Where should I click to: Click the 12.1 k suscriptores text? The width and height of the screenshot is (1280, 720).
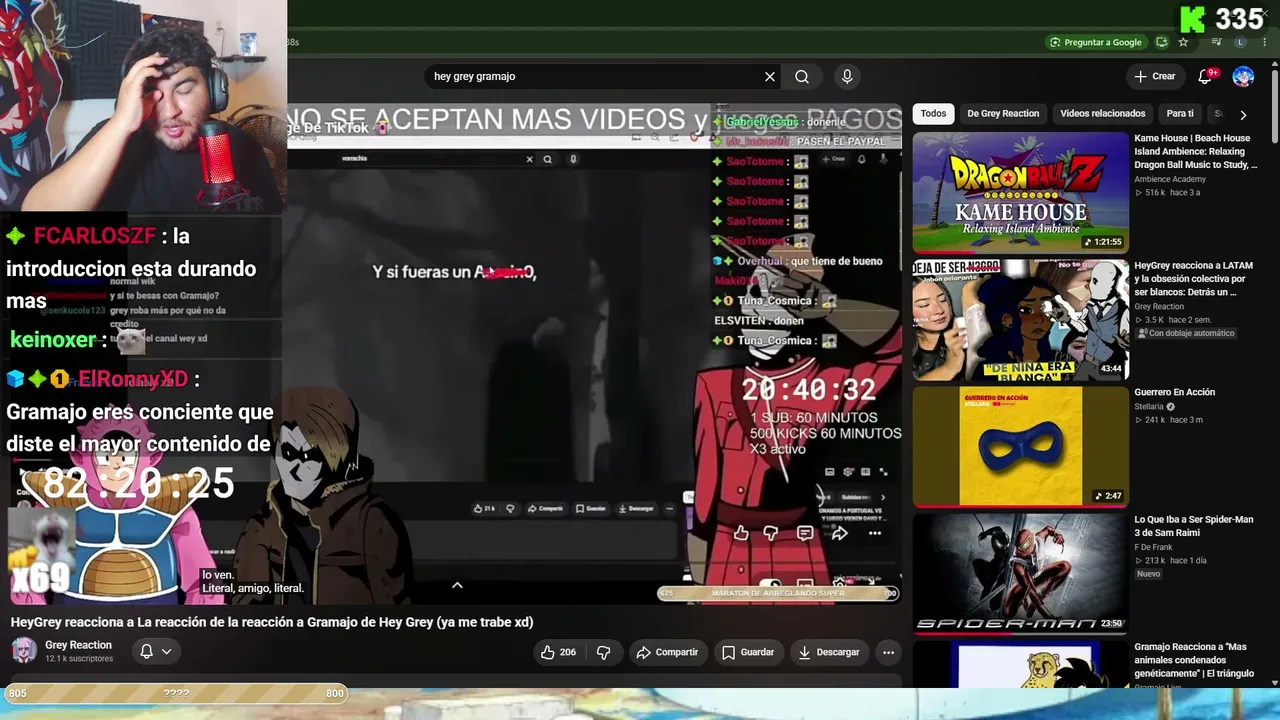pyautogui.click(x=79, y=659)
